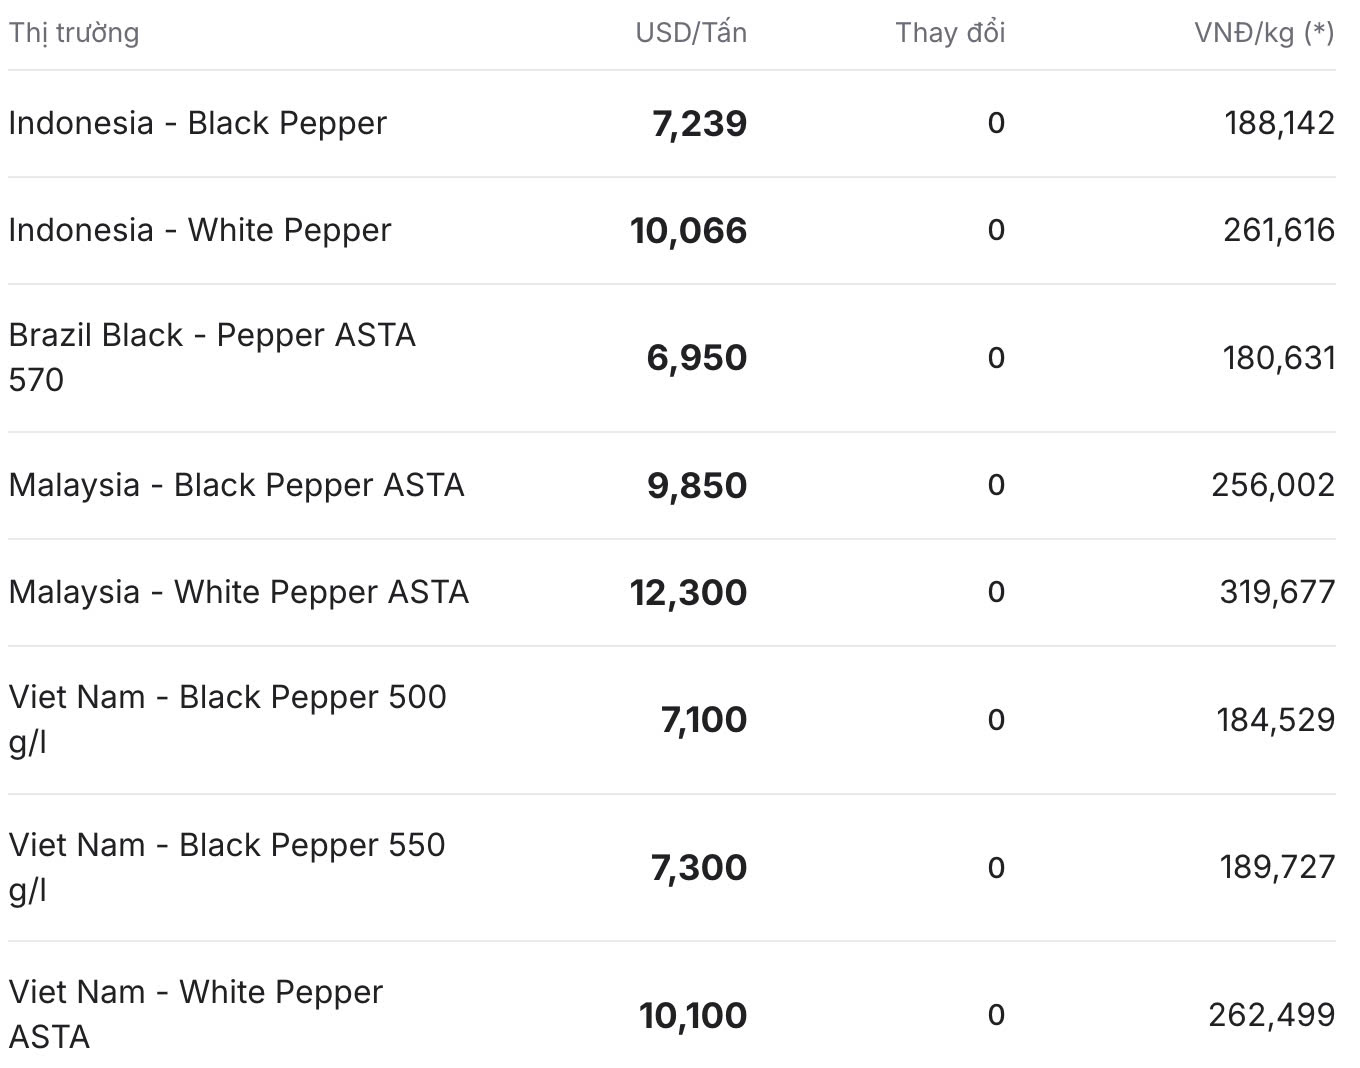Click the 319,677 VNĐ/kg value
Screen dimensions: 1360x1068
point(1277,592)
